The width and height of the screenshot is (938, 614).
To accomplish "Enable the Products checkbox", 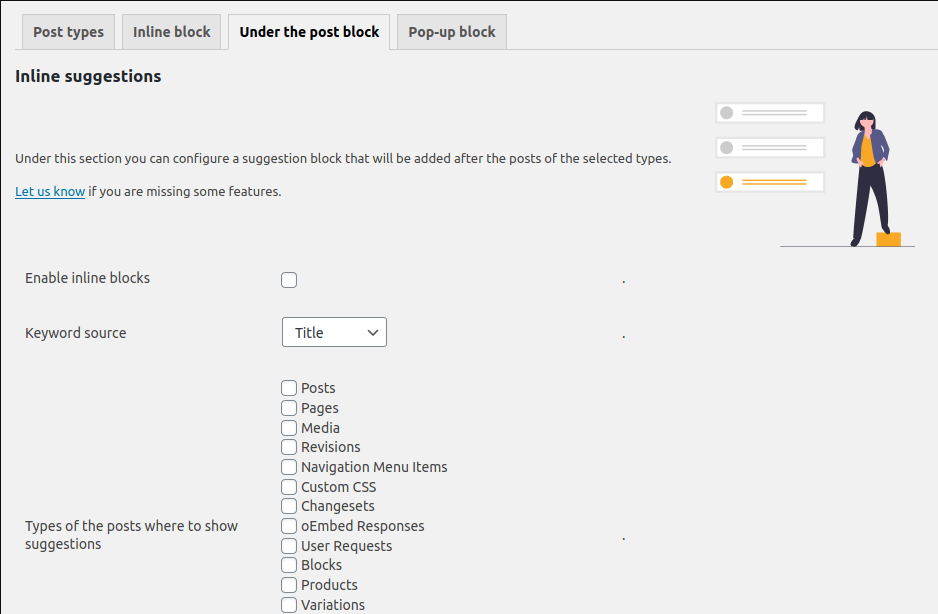I will 289,585.
